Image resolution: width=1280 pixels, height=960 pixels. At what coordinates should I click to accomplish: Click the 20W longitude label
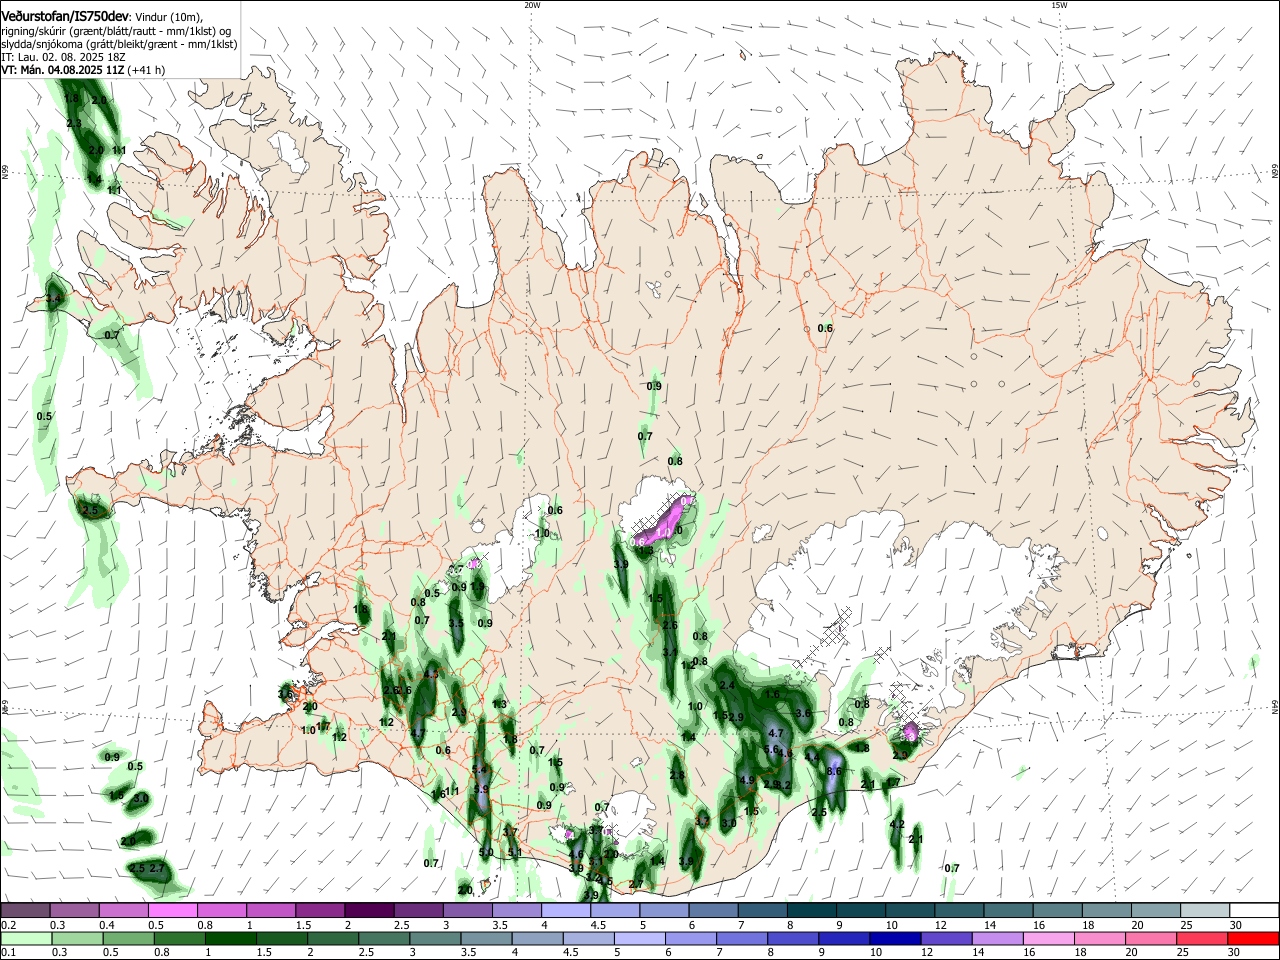532,5
